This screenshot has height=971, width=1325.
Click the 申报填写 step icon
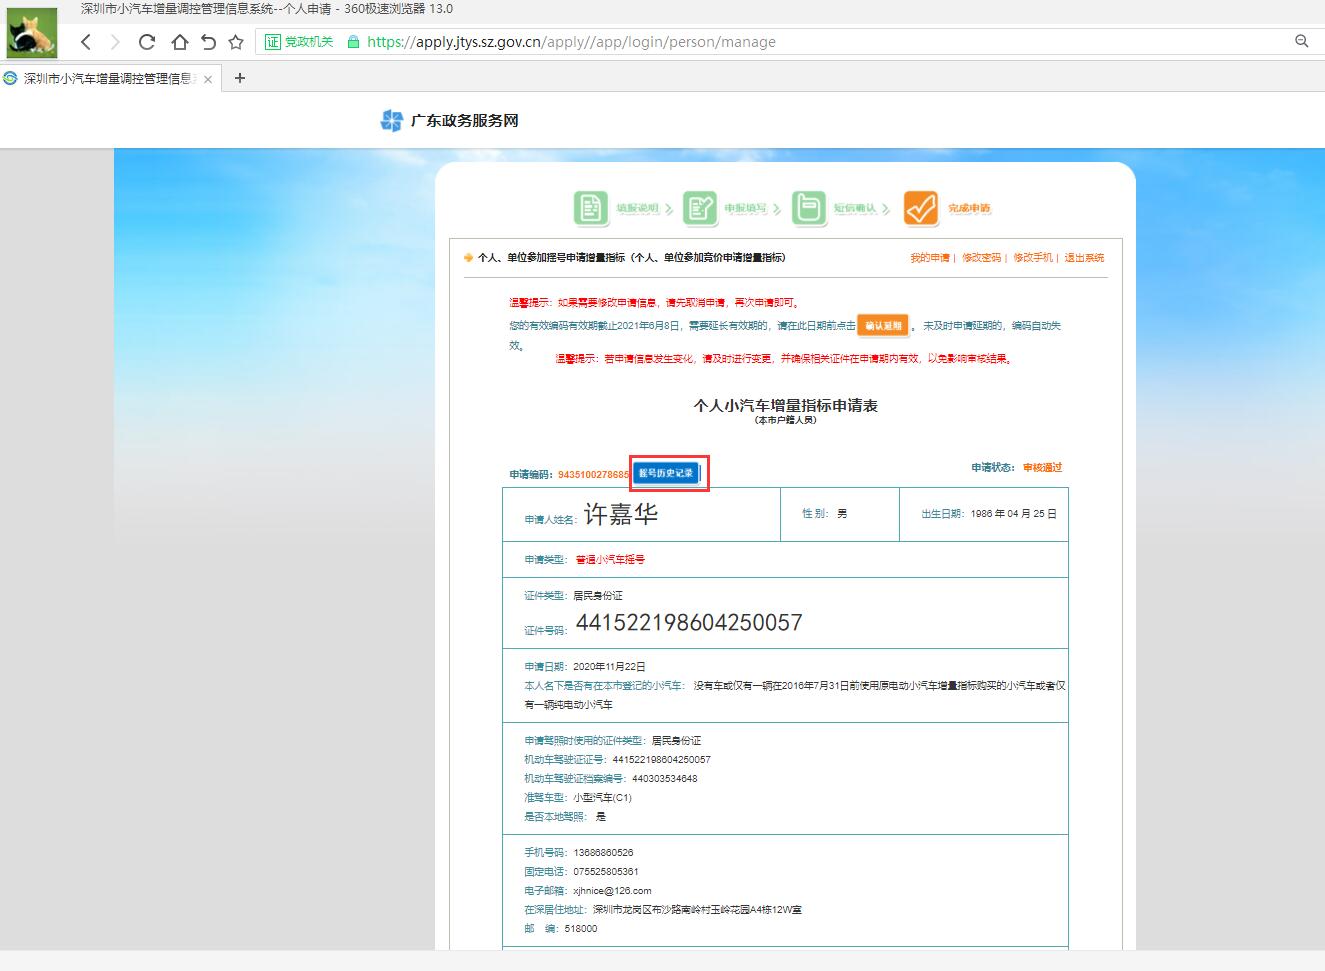pos(700,208)
